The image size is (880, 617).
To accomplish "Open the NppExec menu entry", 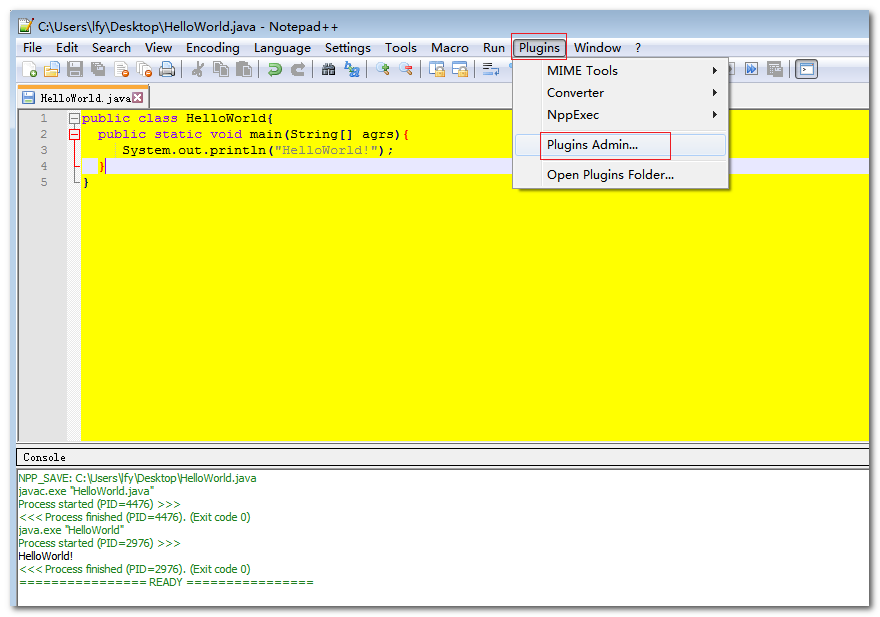I will click(621, 115).
